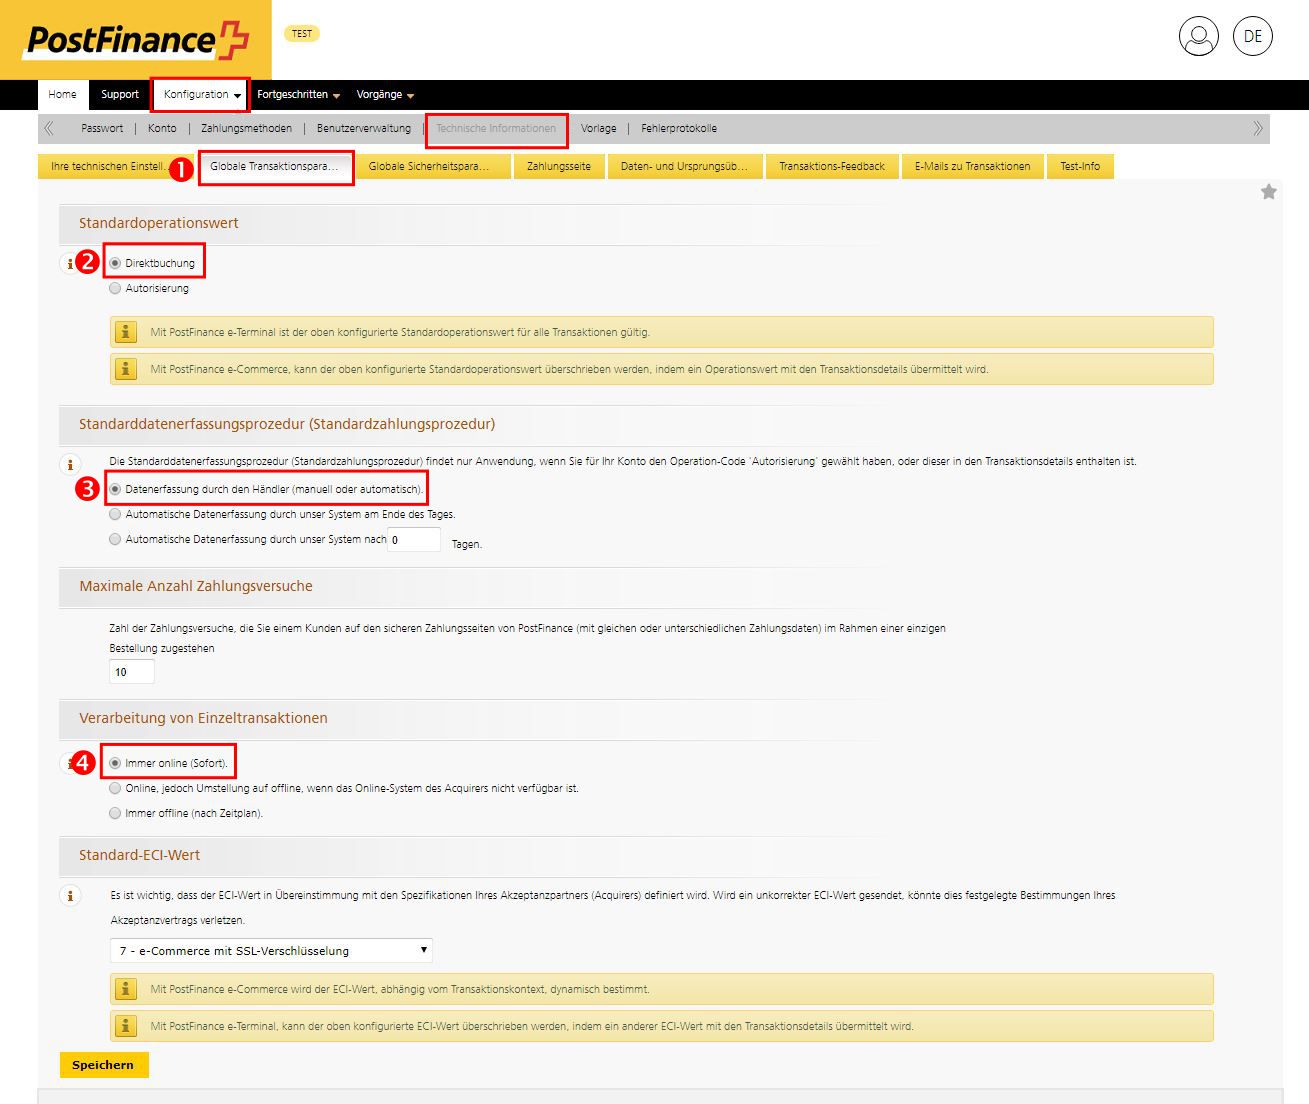The height and width of the screenshot is (1104, 1309).
Task: Open info icon next to Direktbuchung
Action: pos(69,264)
